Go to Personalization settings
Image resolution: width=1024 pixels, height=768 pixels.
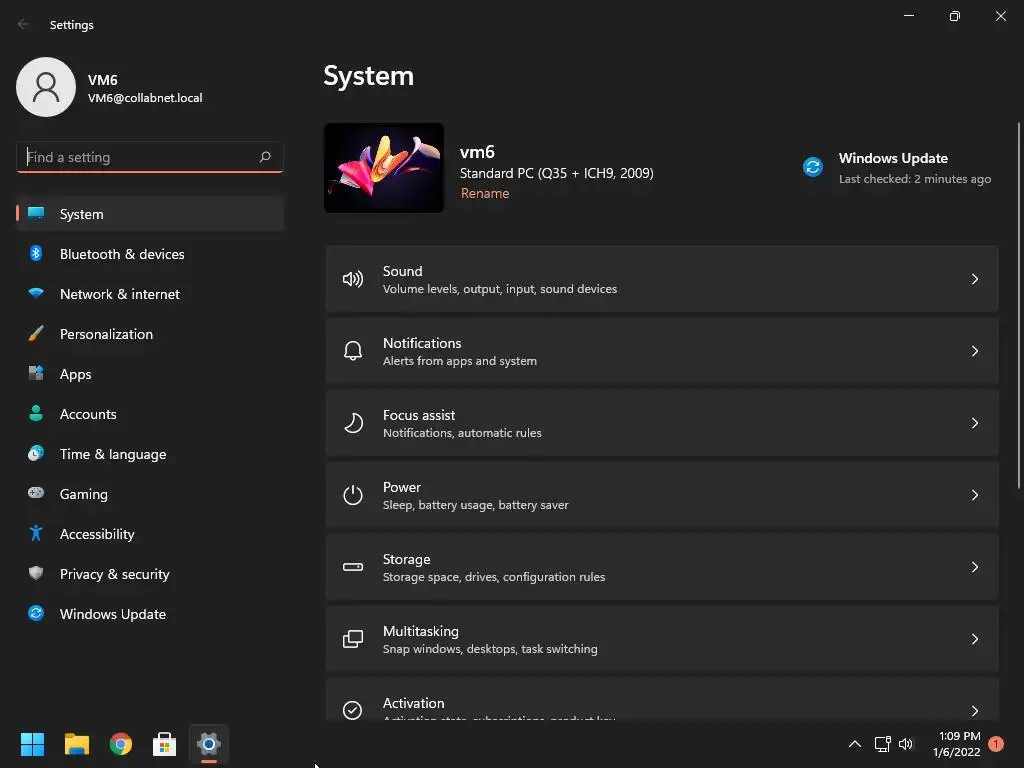[x=150, y=334]
